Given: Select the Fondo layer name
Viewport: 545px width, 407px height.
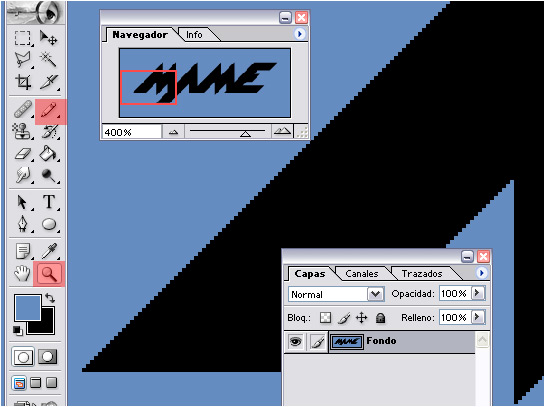Looking at the screenshot, I should (381, 341).
